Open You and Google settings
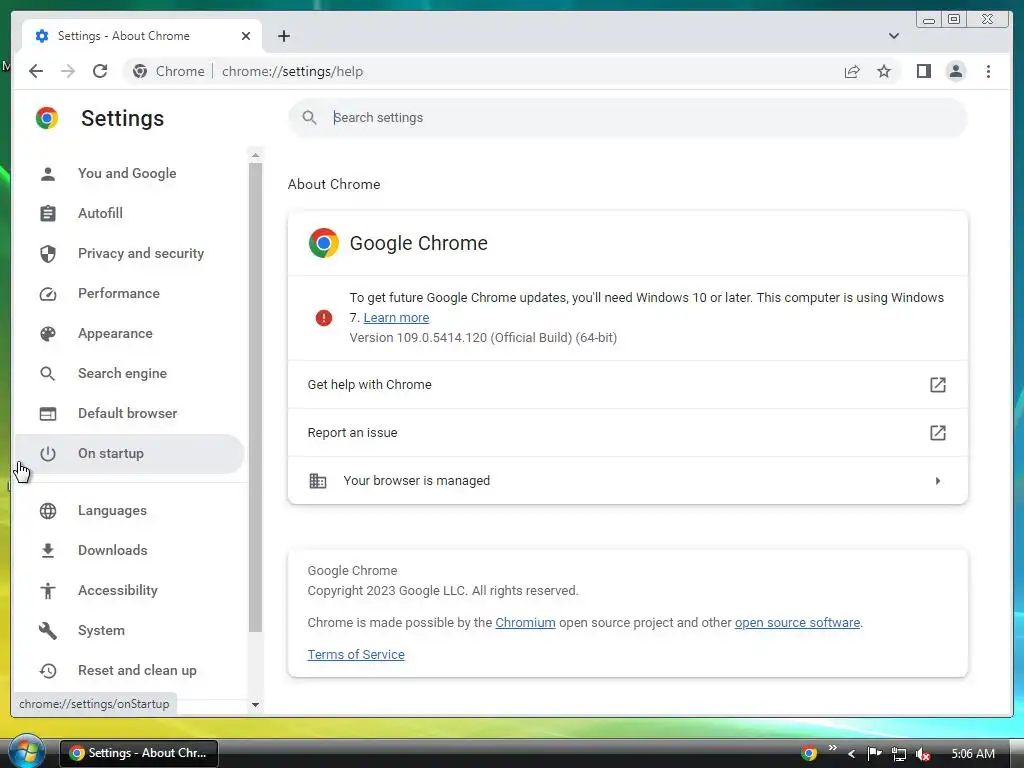 129,173
